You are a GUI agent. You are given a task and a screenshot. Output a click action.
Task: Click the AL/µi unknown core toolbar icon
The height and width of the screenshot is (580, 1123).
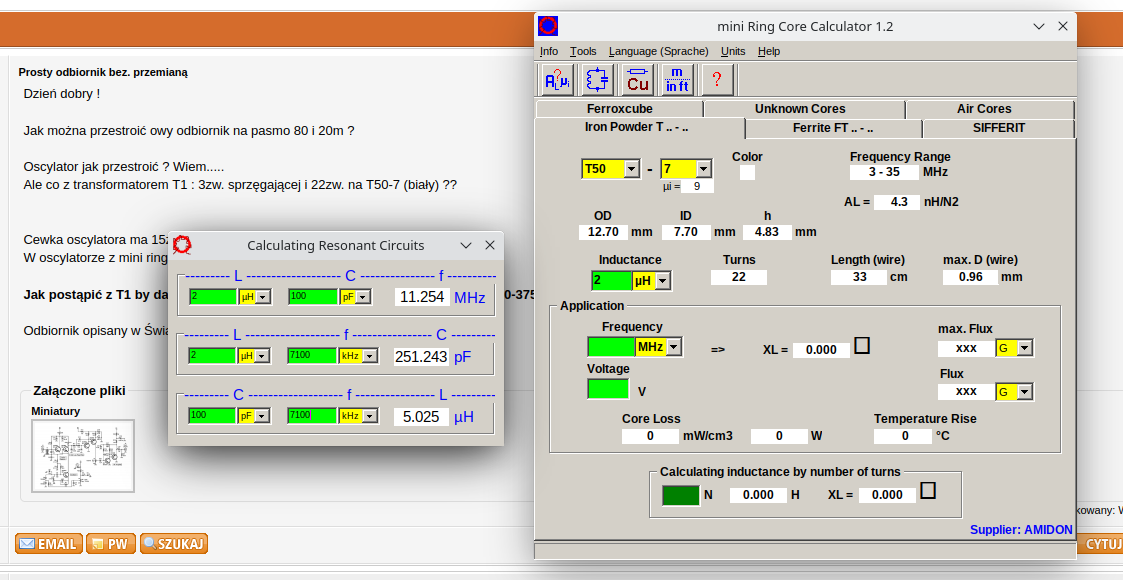coord(557,80)
